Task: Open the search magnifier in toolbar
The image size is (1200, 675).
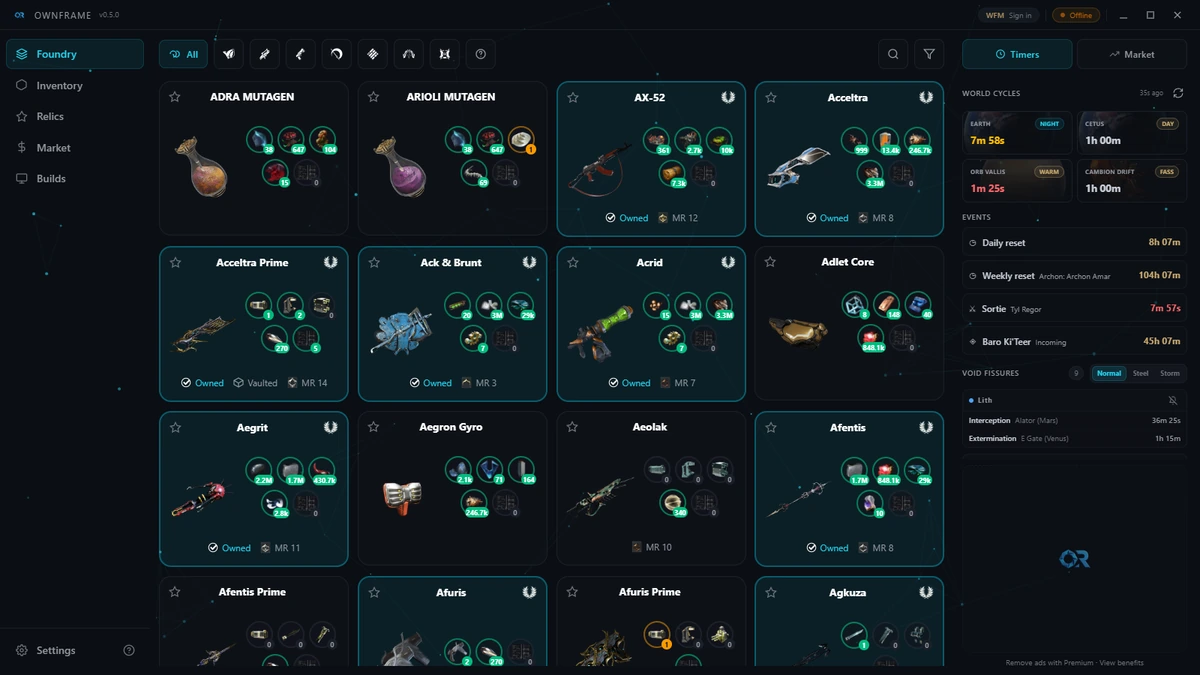Action: tap(893, 54)
